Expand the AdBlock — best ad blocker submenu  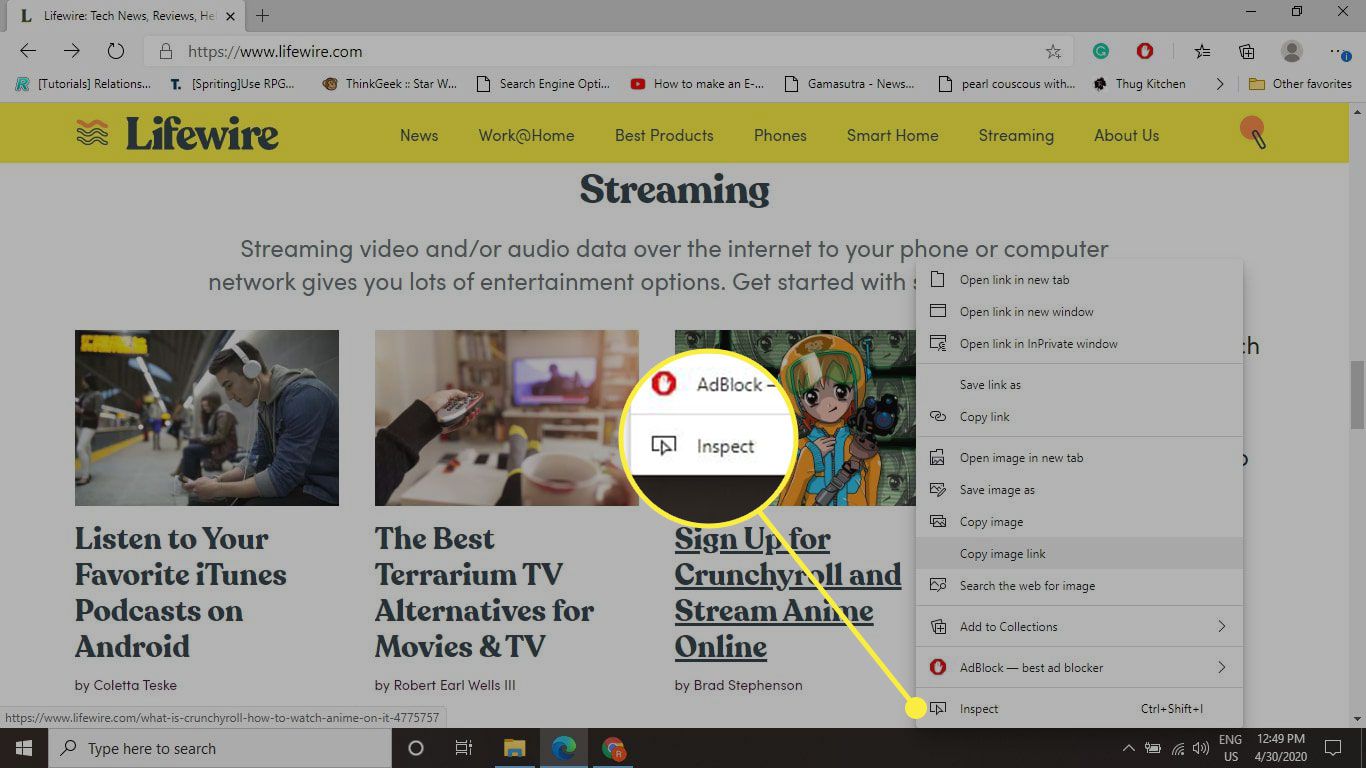[1079, 668]
